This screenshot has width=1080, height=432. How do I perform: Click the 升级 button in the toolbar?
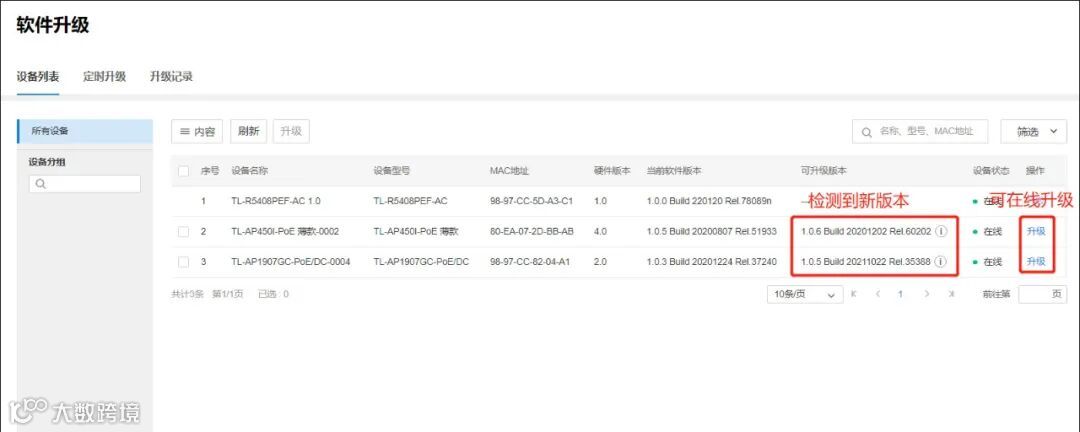pos(291,132)
